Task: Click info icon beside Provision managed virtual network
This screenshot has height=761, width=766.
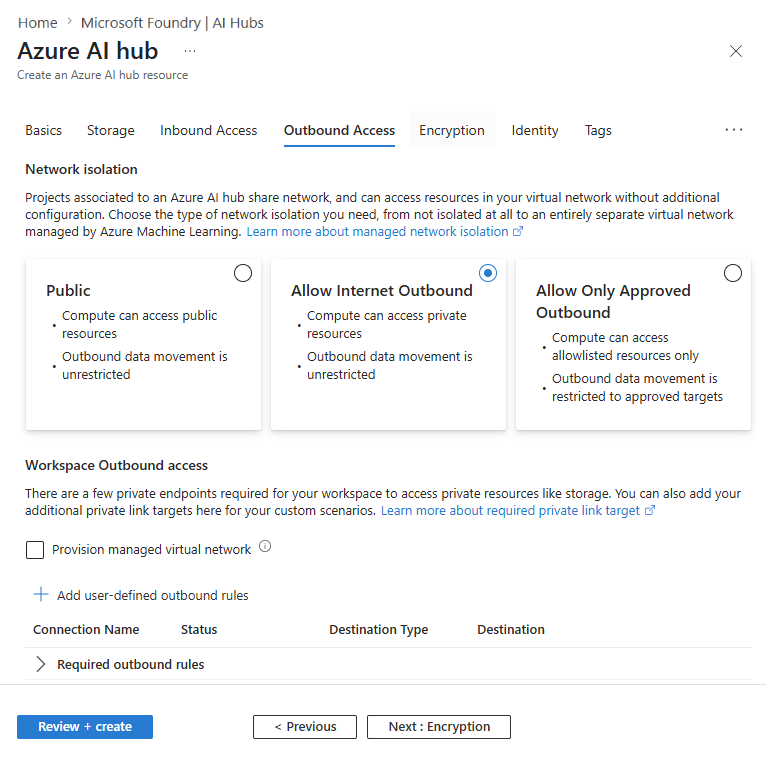Action: [x=265, y=547]
